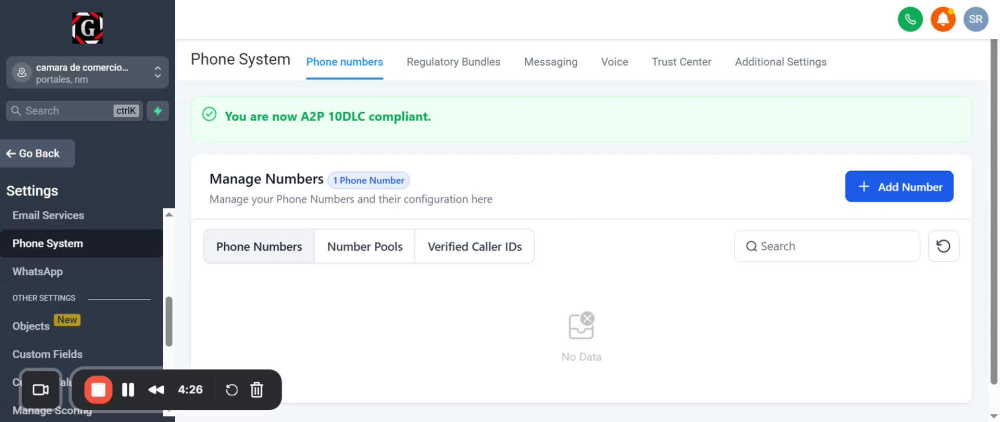Viewport: 1000px width, 422px height.
Task: Select the Phone Numbers segment tab
Action: 259,247
